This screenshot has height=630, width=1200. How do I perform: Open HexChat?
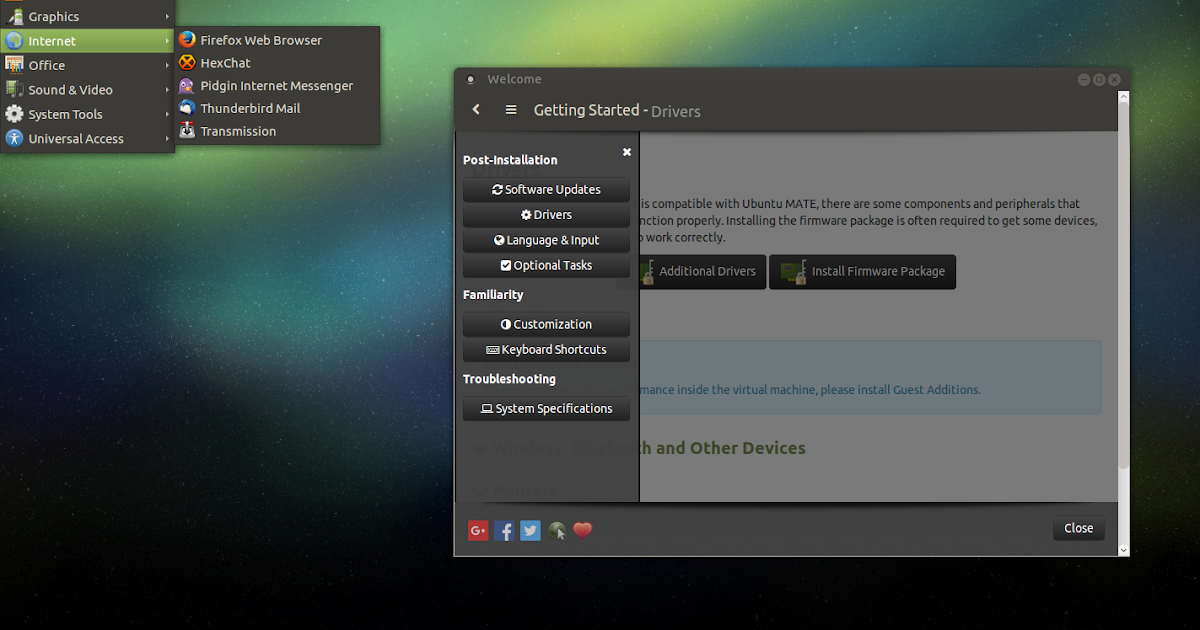pos(226,62)
